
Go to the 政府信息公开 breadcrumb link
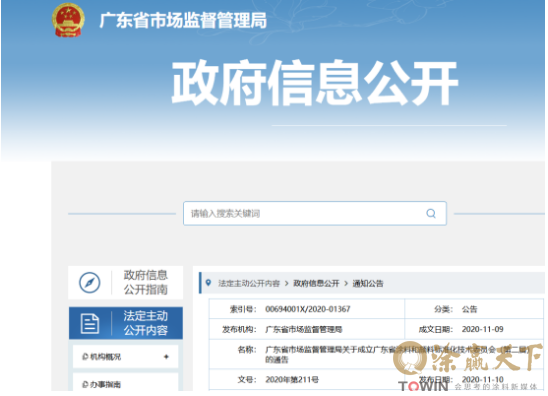point(316,283)
